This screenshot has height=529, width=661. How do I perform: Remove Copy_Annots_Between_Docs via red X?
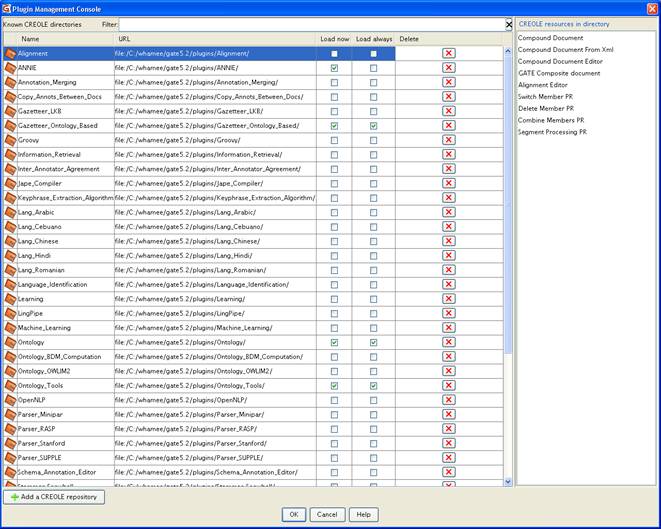pyautogui.click(x=449, y=97)
